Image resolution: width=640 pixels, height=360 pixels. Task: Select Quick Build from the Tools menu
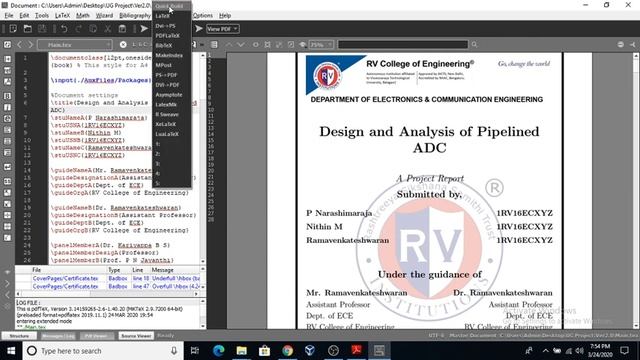(171, 6)
